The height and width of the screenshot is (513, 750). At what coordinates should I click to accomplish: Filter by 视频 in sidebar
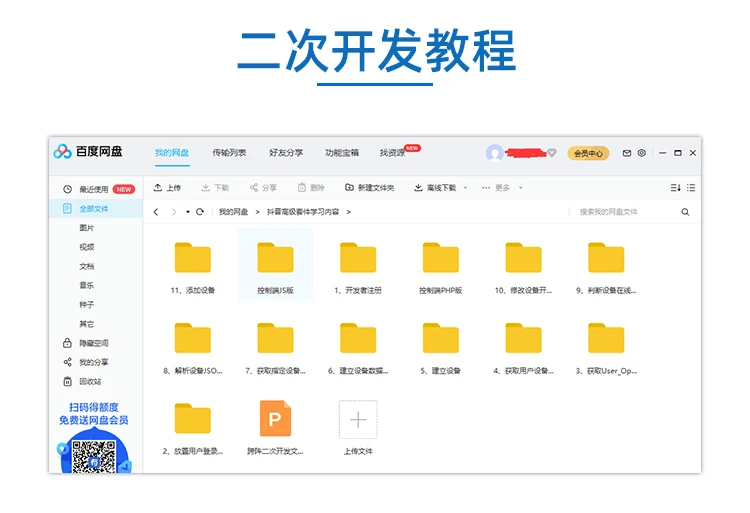(x=87, y=247)
